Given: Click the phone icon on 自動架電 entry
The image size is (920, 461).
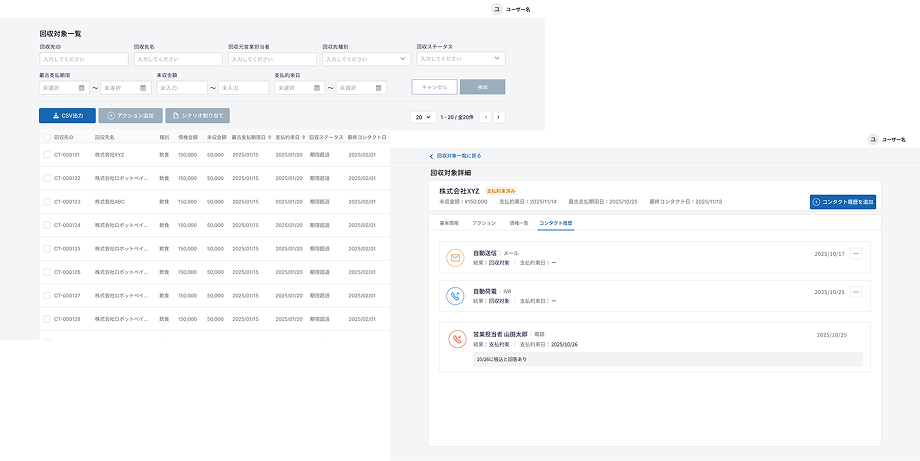Looking at the screenshot, I should click(455, 296).
